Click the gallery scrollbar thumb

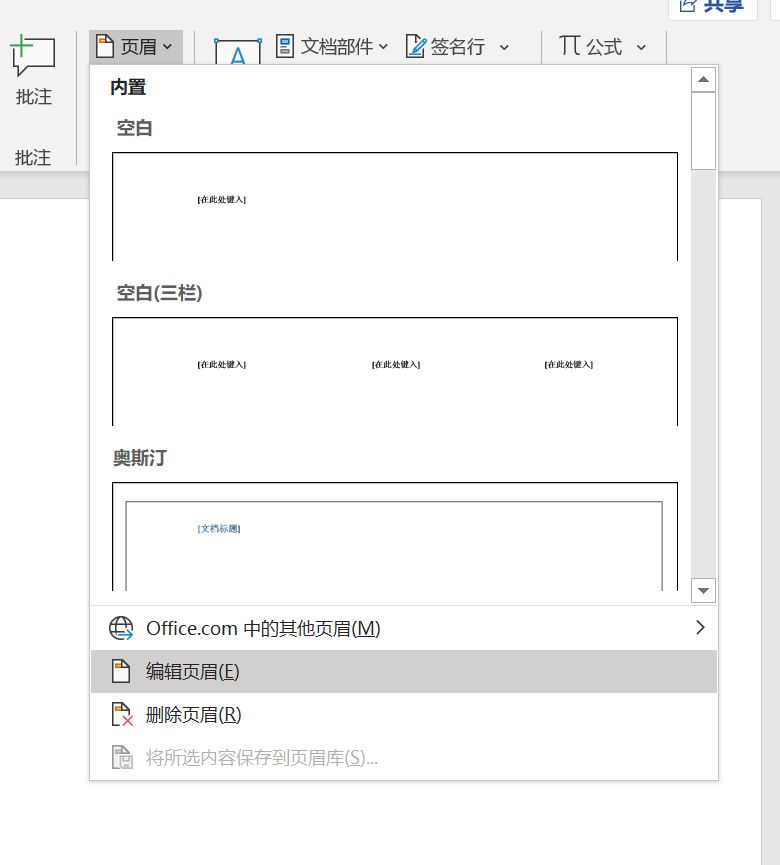703,131
